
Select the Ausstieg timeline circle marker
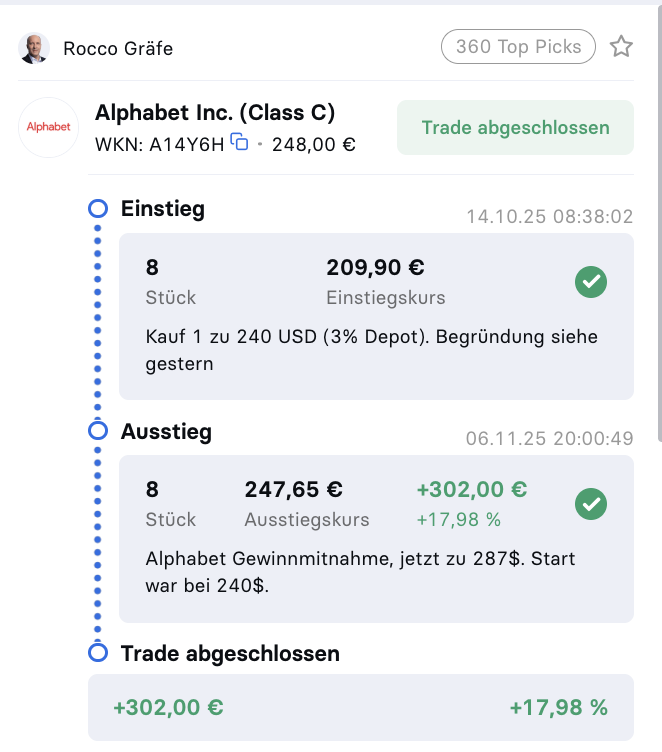[98, 431]
